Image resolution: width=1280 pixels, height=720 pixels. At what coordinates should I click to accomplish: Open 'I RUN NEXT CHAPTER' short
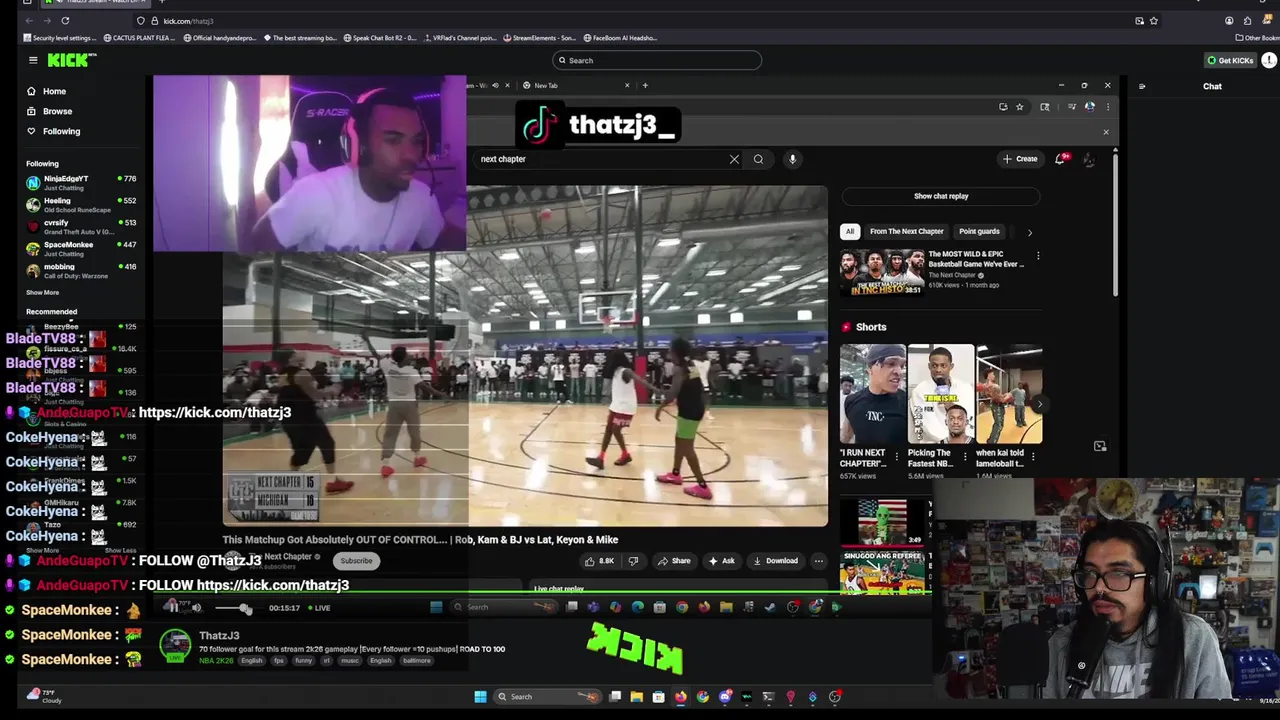(872, 394)
